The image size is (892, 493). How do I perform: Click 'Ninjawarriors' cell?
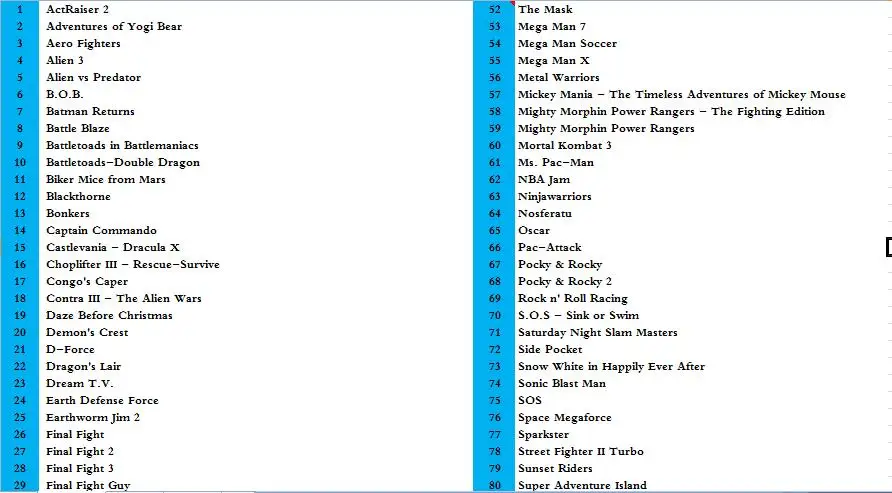(554, 197)
